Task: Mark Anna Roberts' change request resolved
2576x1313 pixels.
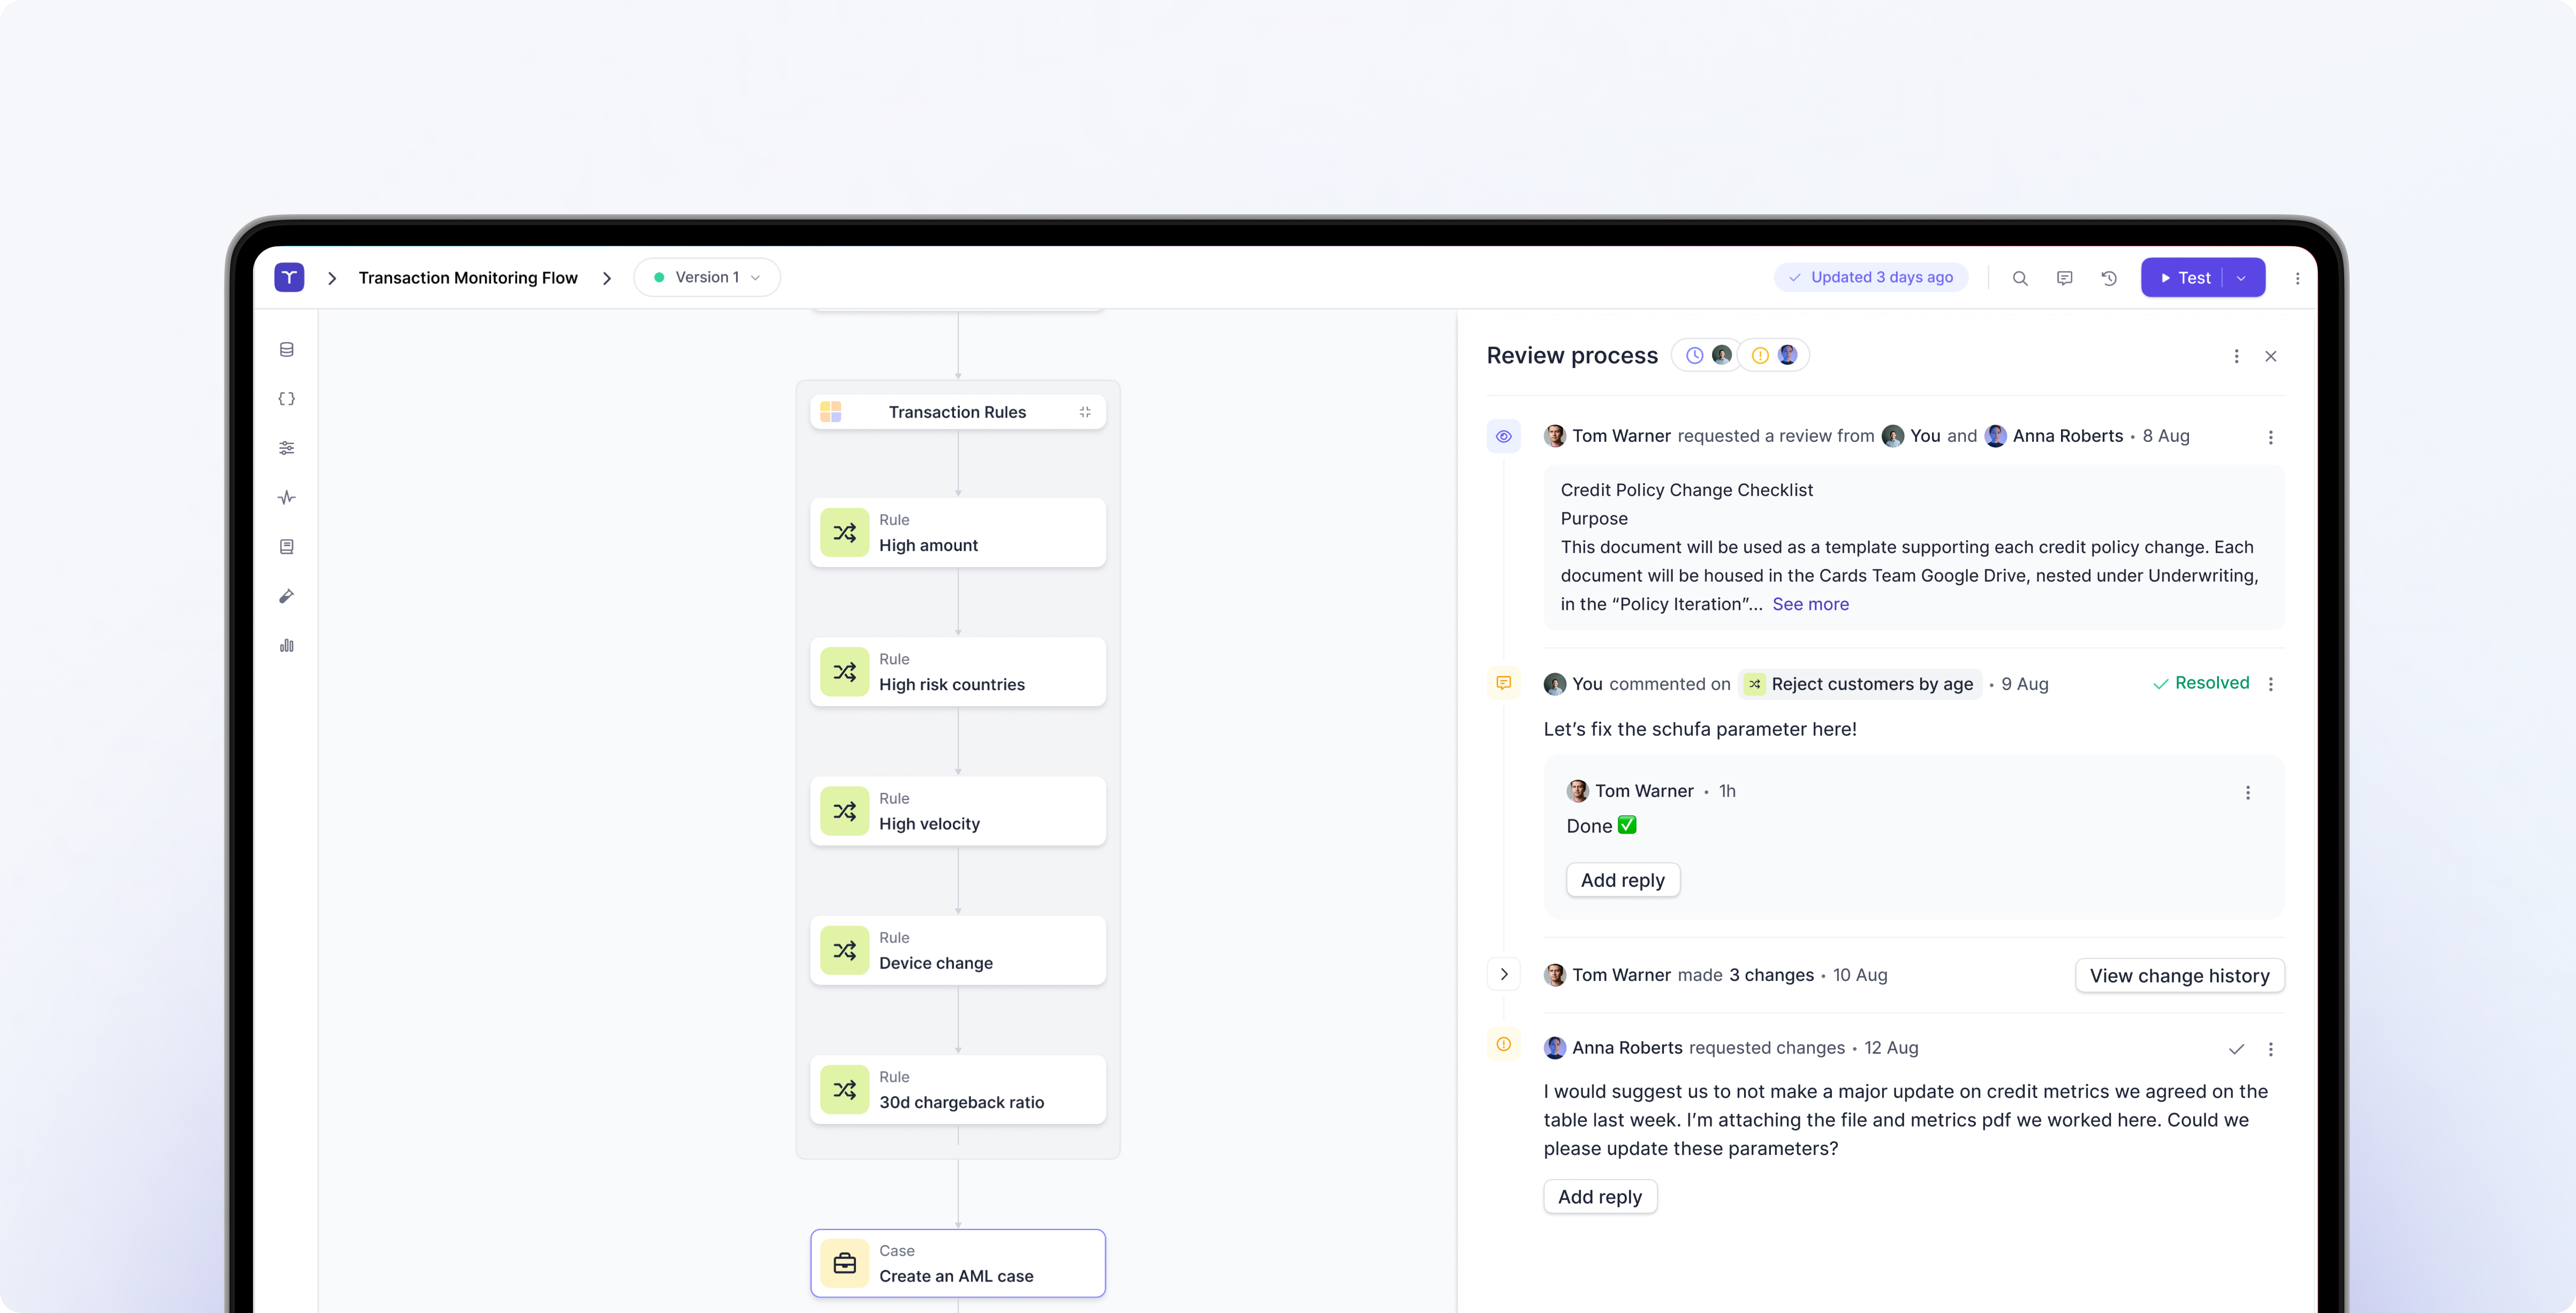Action: point(2236,1049)
